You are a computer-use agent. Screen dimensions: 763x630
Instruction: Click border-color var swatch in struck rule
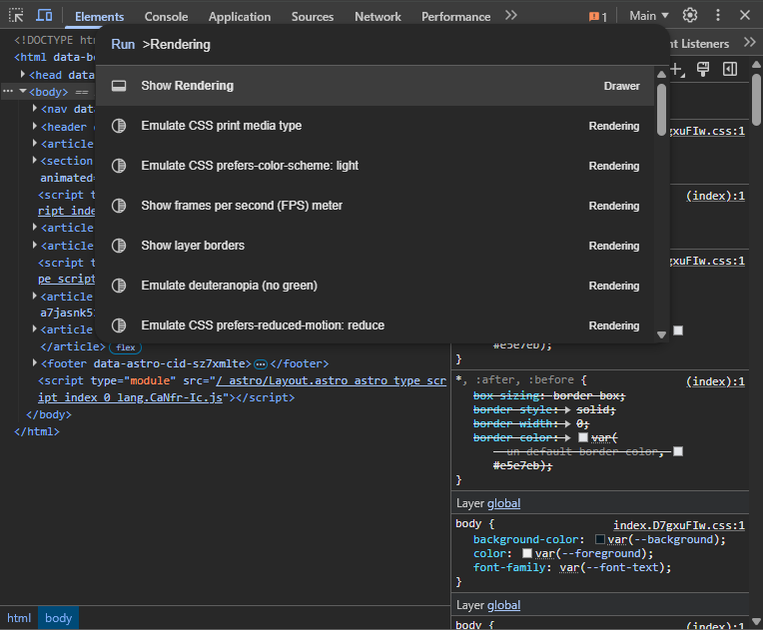pyautogui.click(x=583, y=437)
